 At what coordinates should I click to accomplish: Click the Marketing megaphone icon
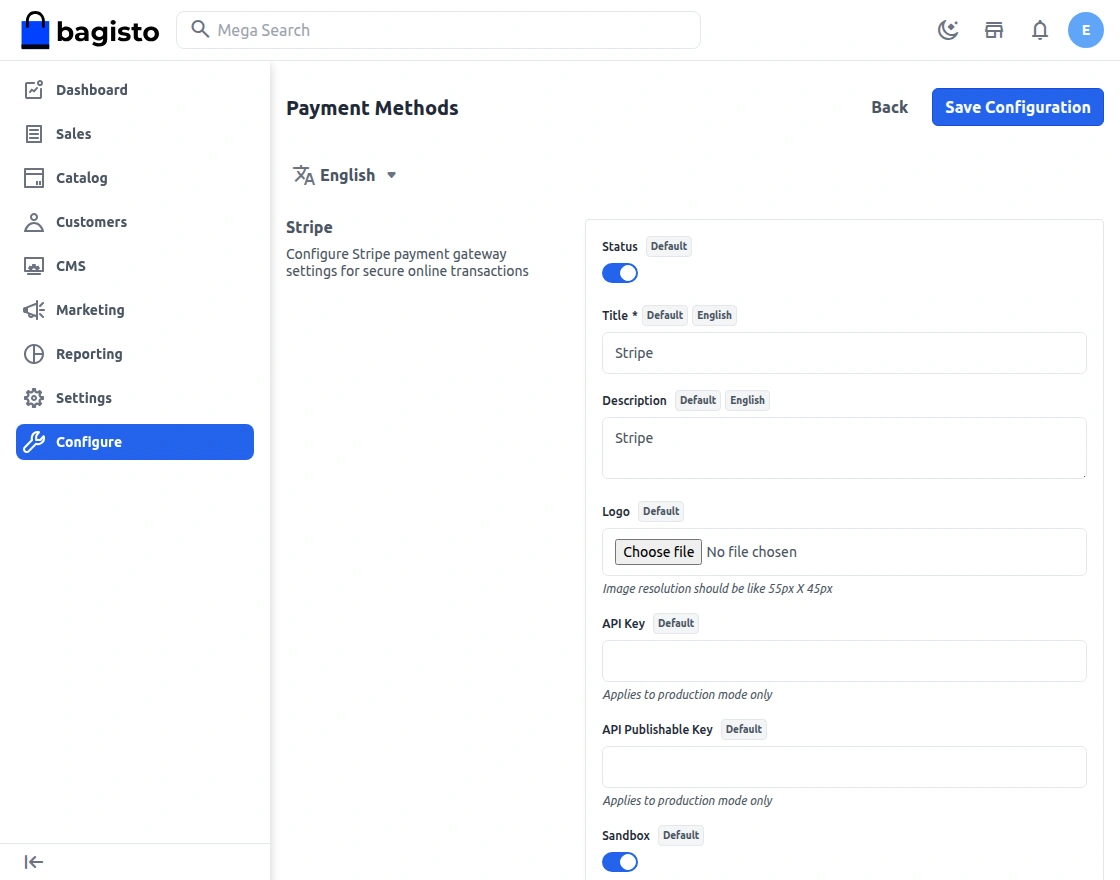(x=34, y=310)
